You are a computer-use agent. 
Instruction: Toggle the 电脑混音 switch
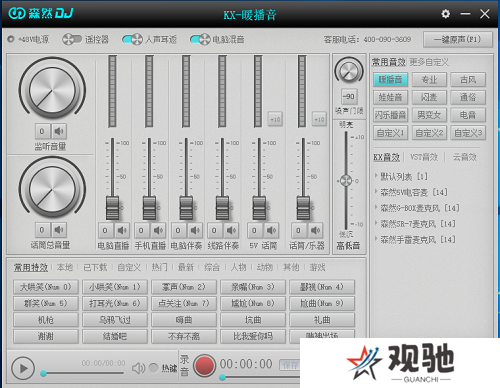point(200,39)
